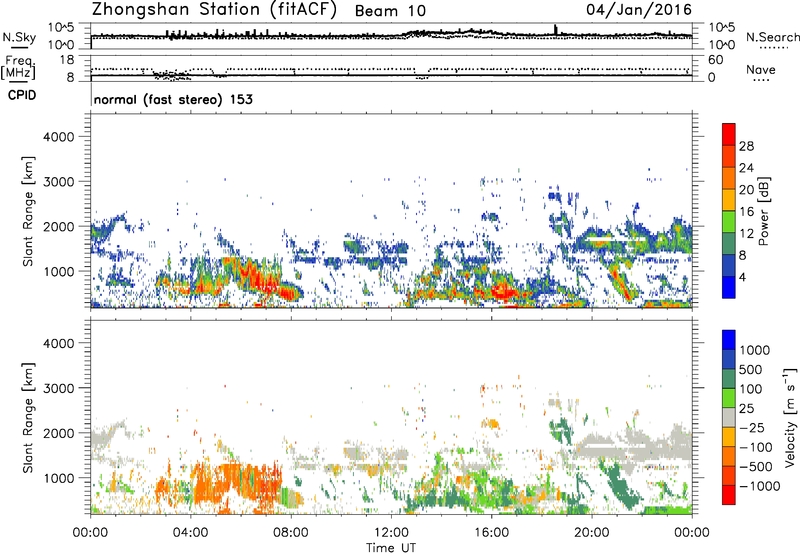
Task: Click the 'Velocity [m s-1]' colorbar label
Action: point(790,417)
